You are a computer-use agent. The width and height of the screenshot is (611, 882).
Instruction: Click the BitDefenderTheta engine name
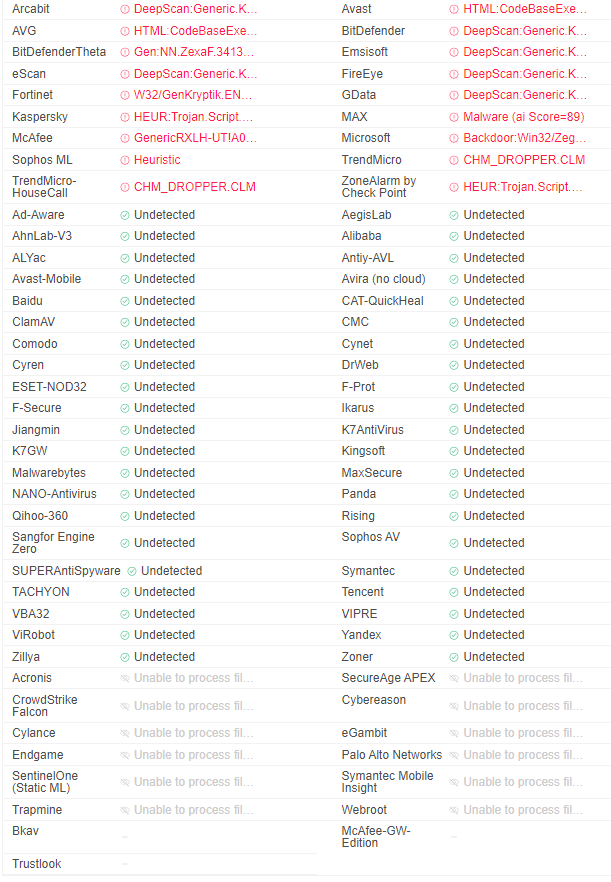click(x=59, y=52)
